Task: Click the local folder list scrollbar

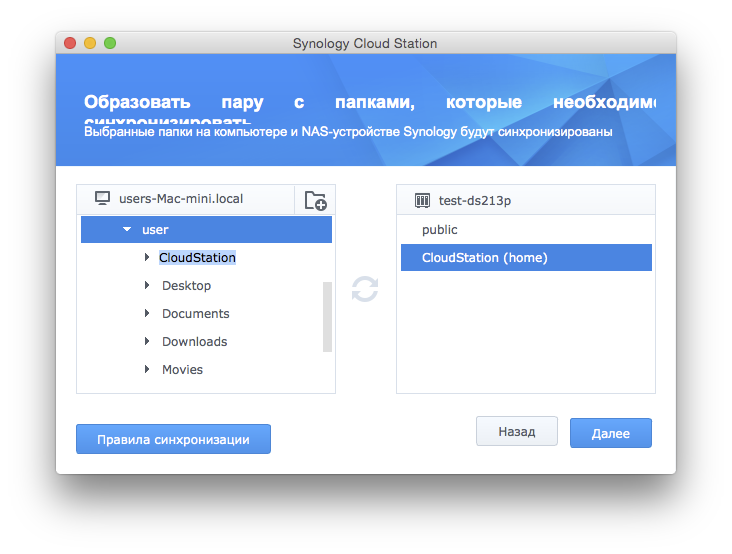Action: point(327,317)
